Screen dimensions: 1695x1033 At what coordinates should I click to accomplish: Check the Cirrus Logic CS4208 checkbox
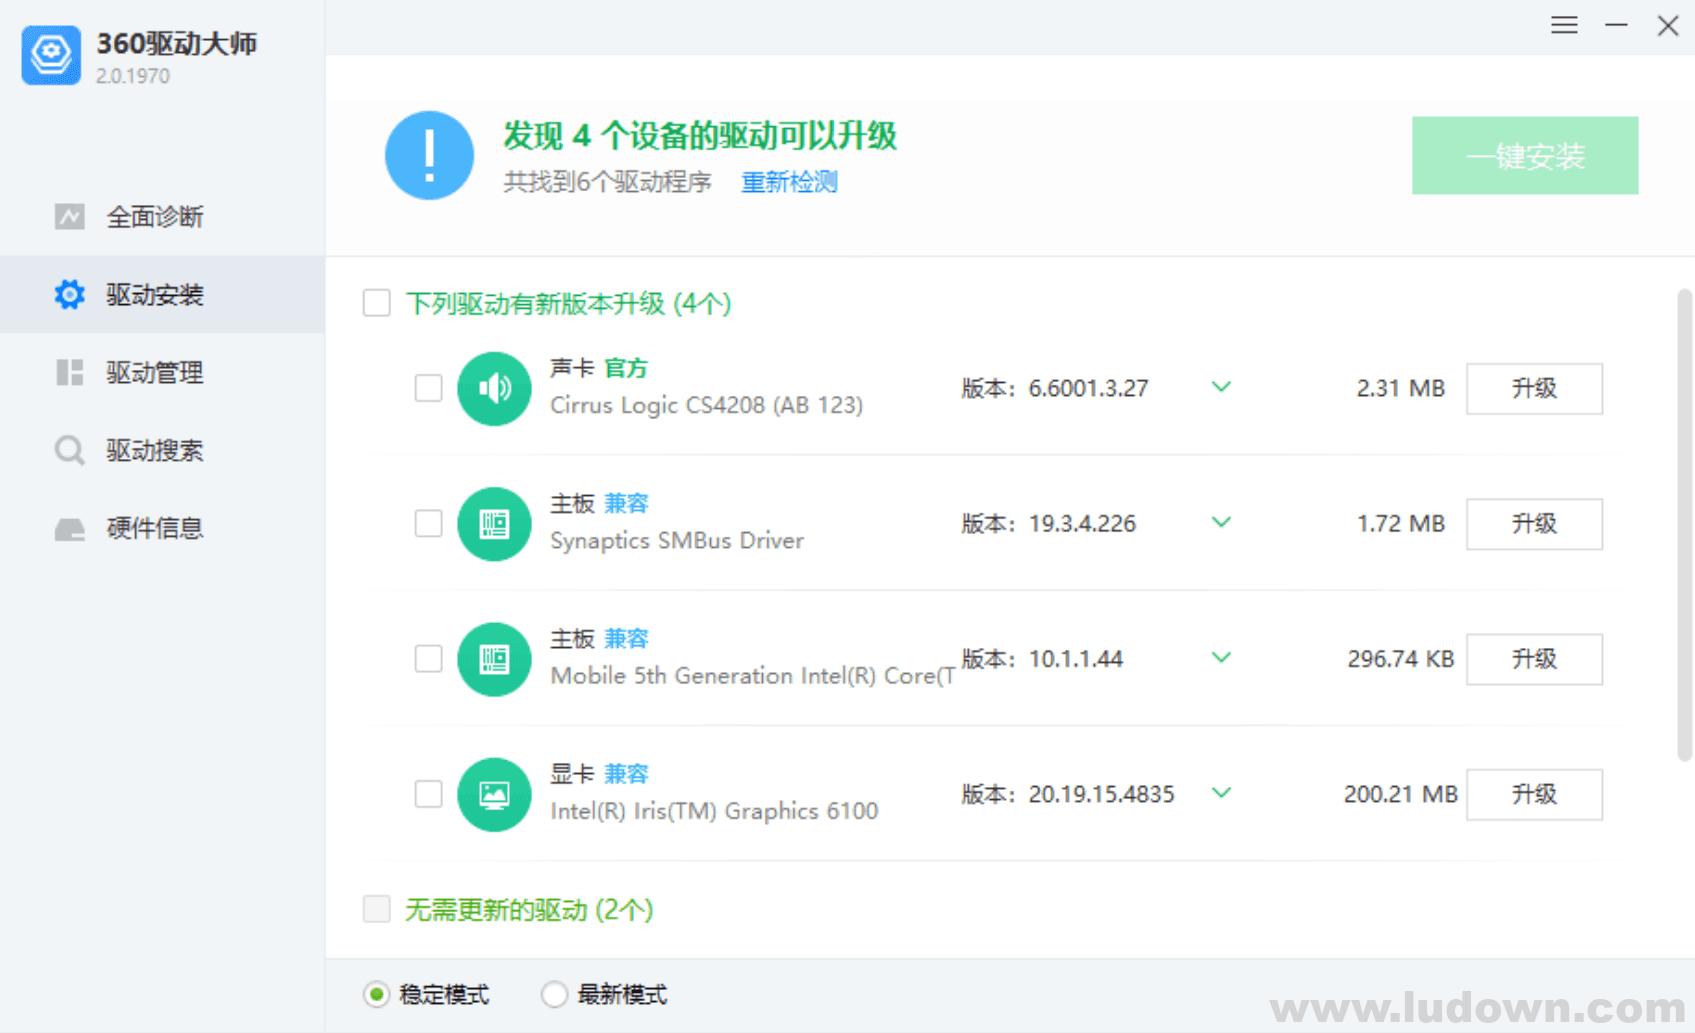point(428,388)
